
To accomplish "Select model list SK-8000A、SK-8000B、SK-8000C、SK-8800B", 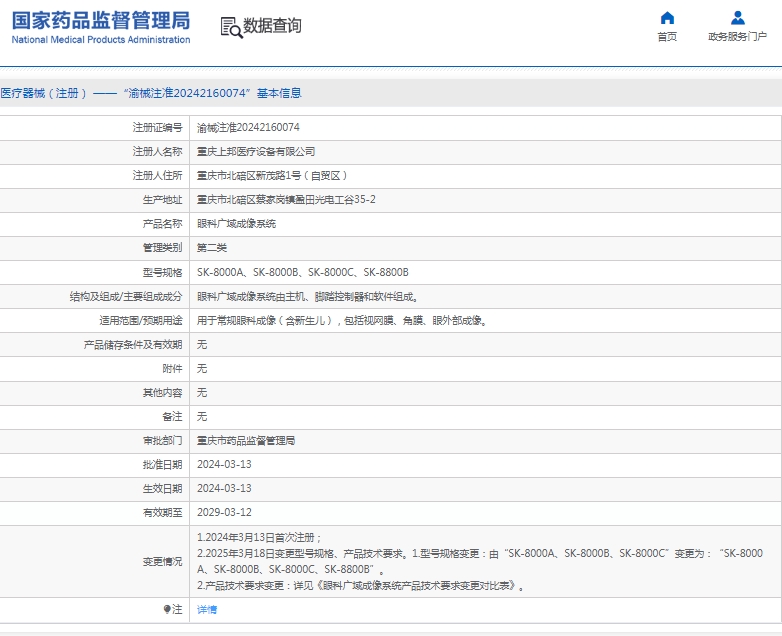I will click(x=303, y=272).
